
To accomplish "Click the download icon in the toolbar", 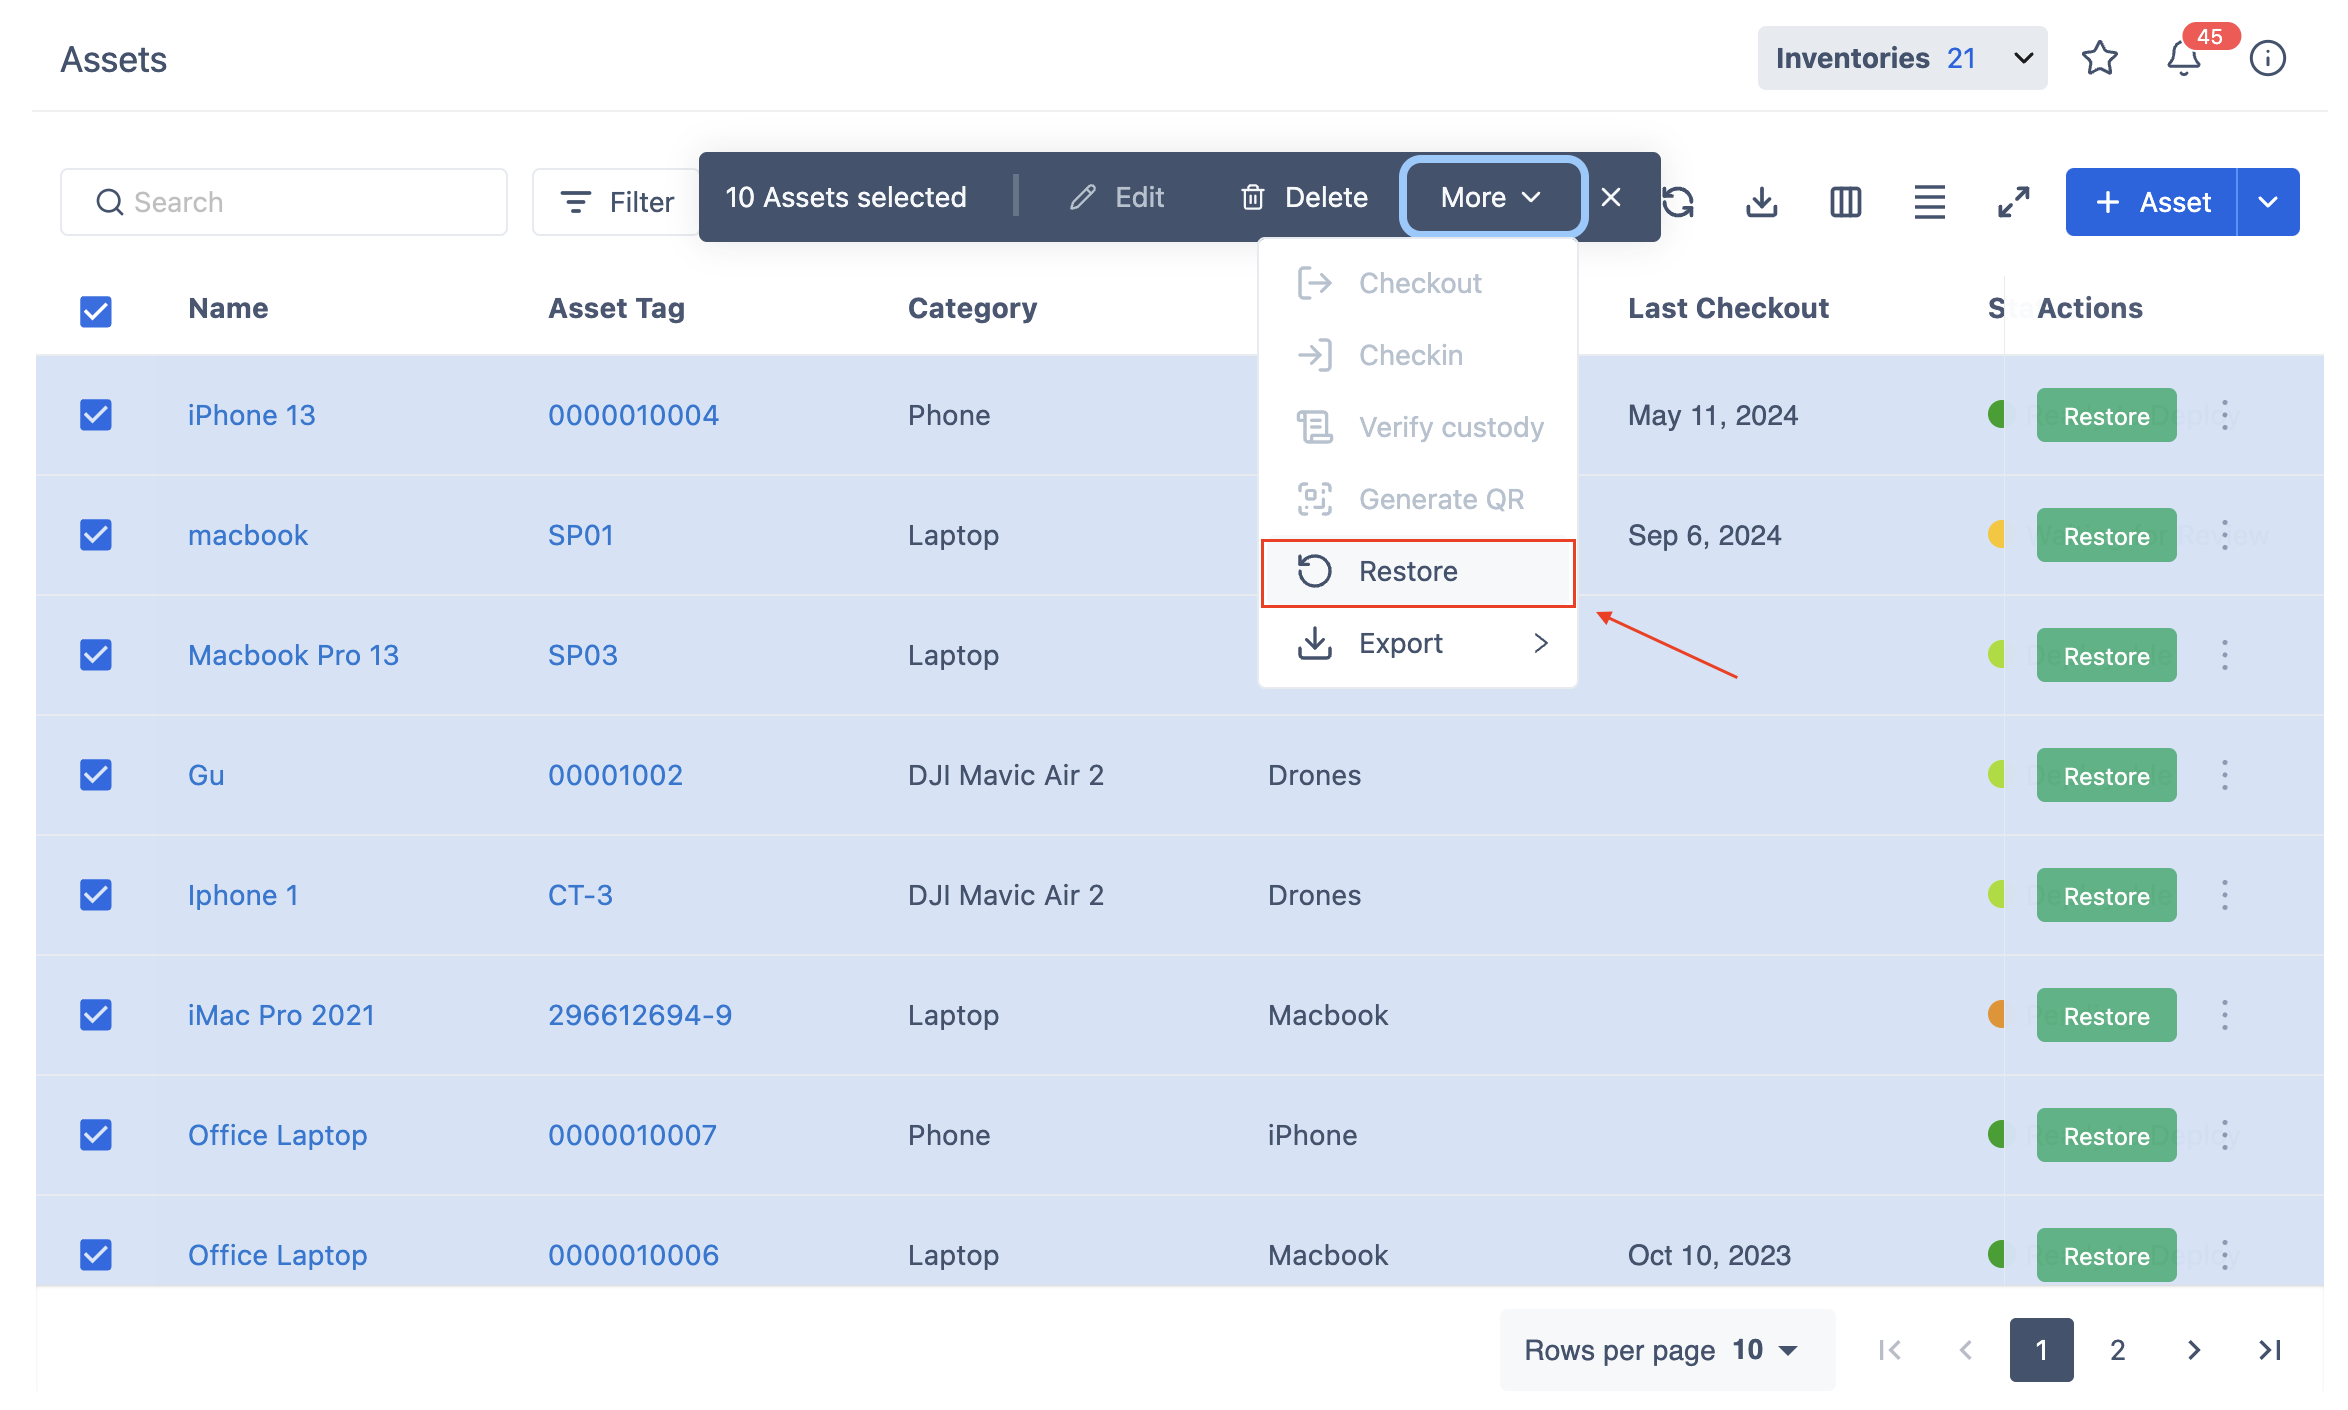I will coord(1761,202).
